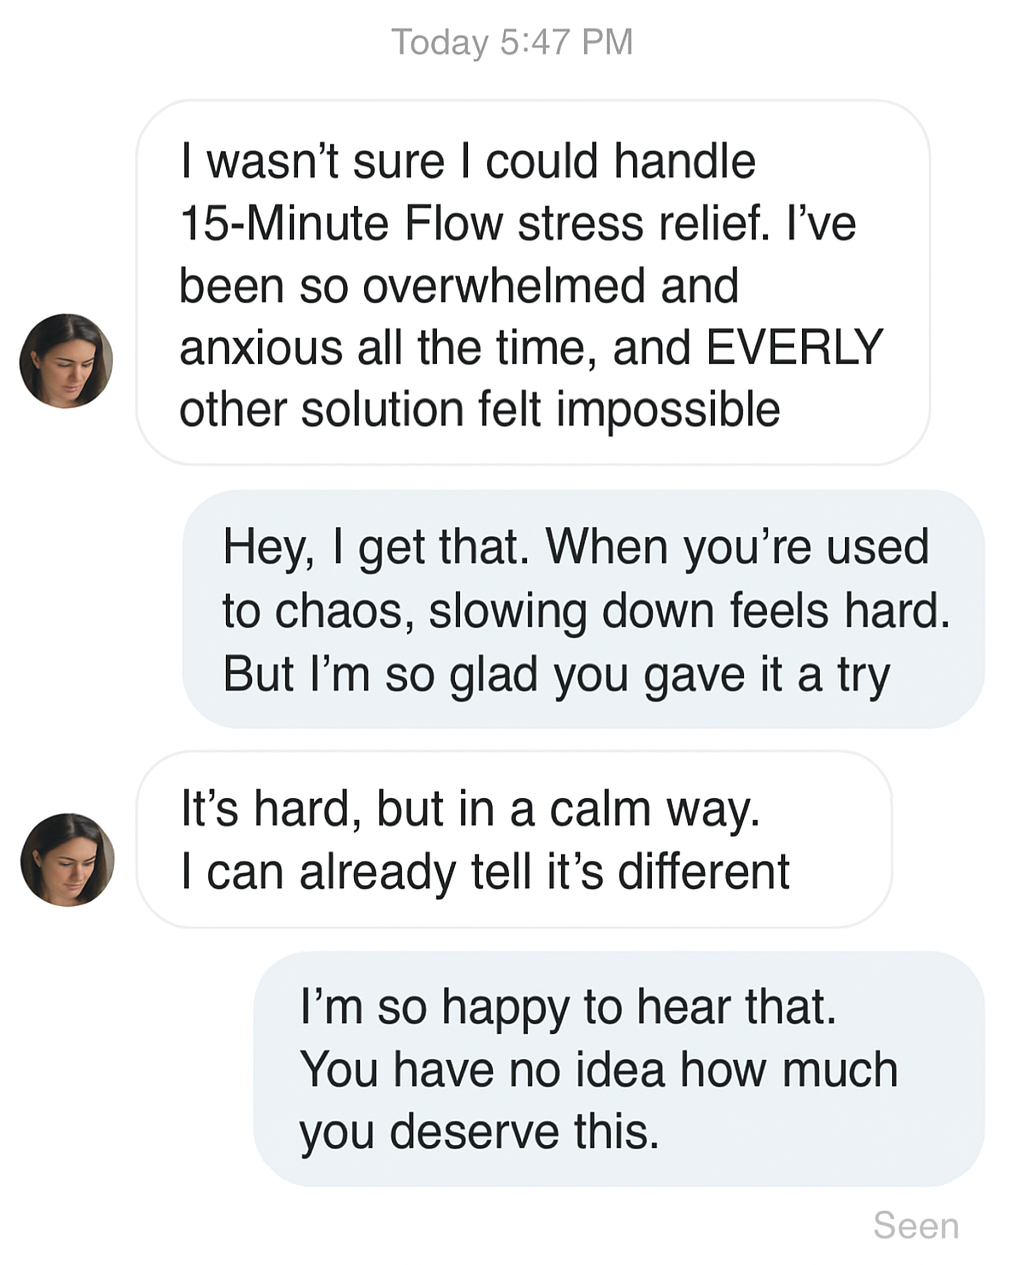Image resolution: width=1024 pixels, height=1265 pixels.
Task: Tap the "I'm so happy to hear that" line
Action: click(567, 1007)
